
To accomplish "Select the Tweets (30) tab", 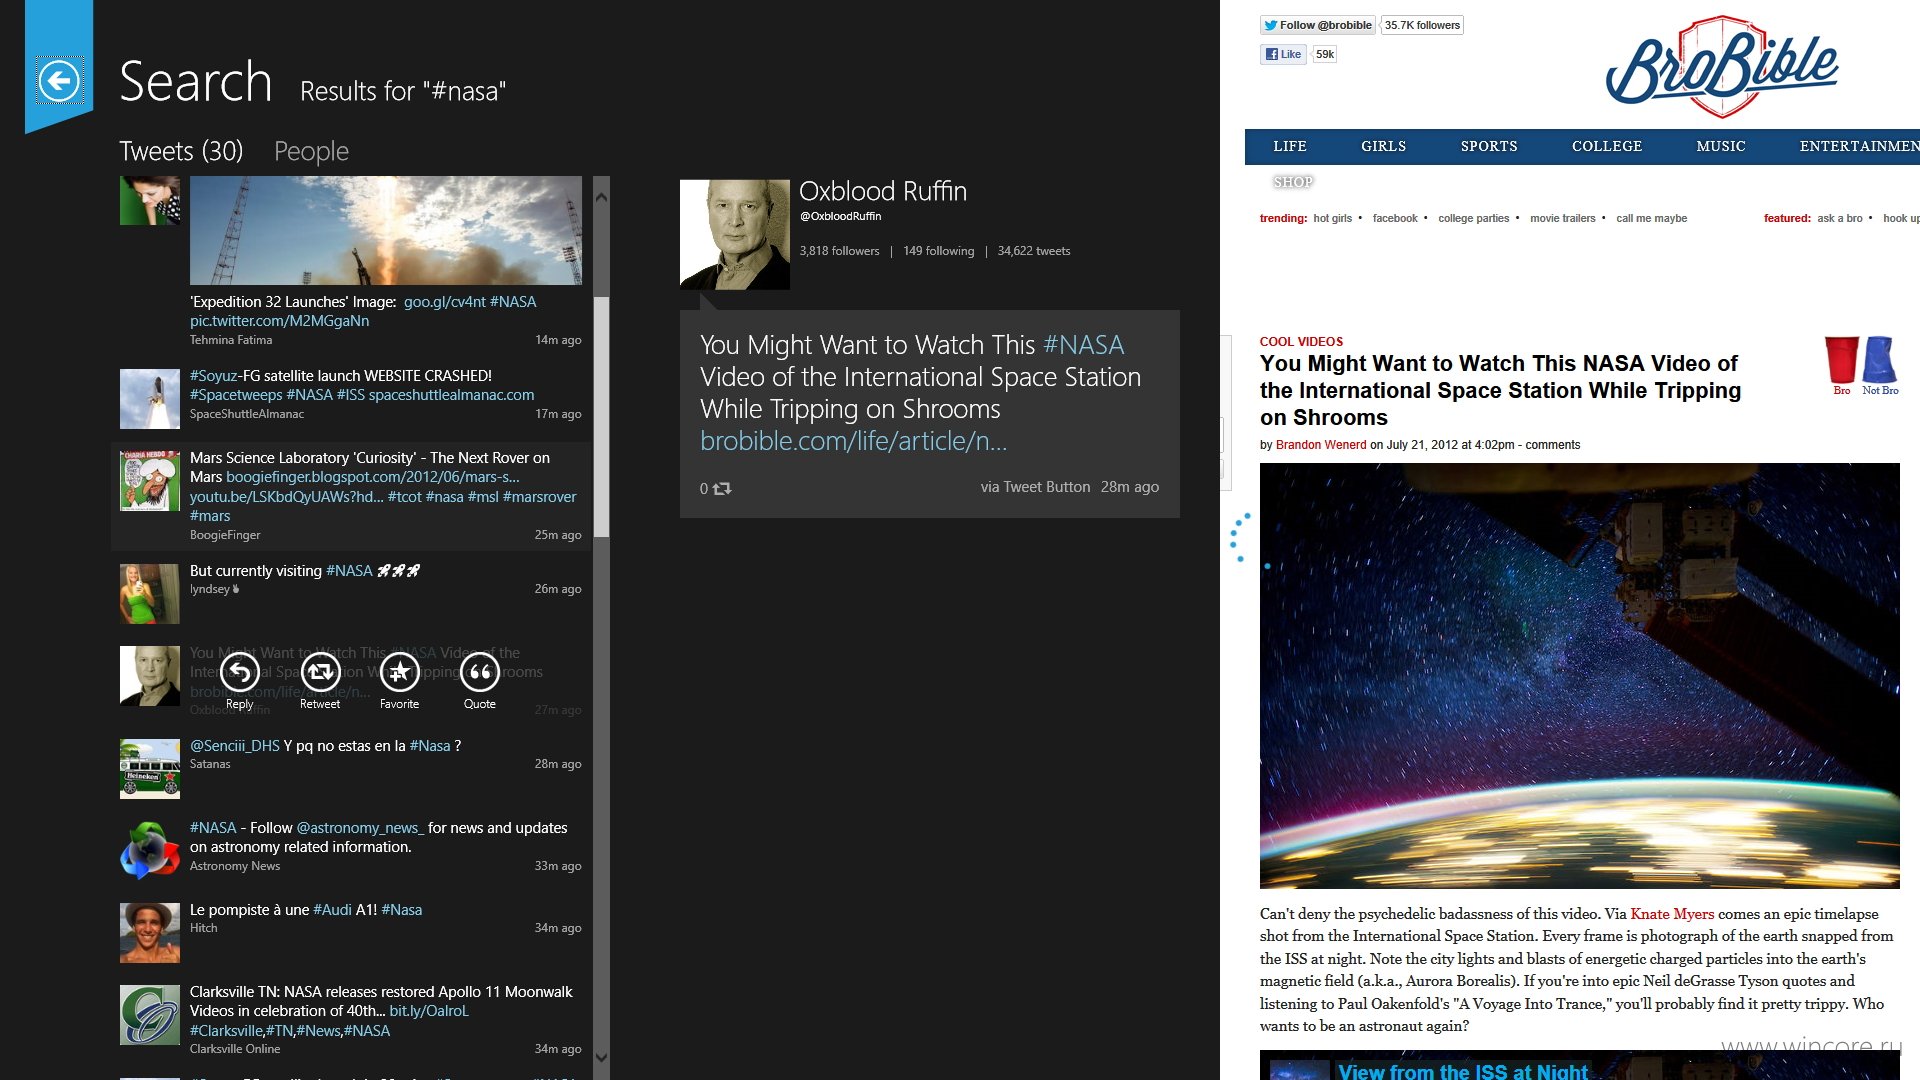I will 181,151.
